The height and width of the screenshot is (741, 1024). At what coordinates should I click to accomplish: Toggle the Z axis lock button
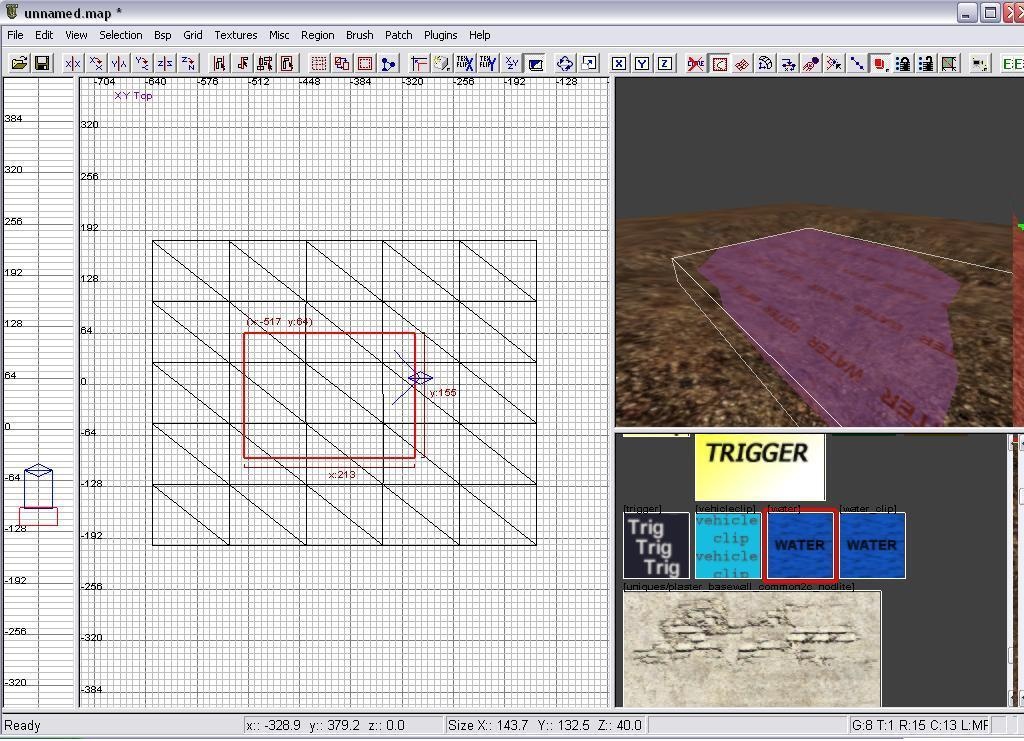coord(665,63)
